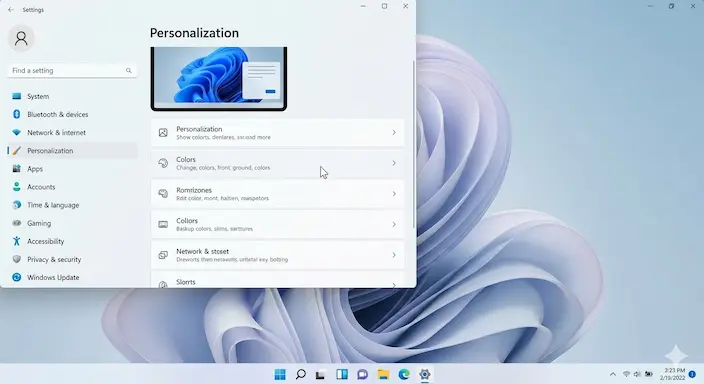Image resolution: width=704 pixels, height=384 pixels.
Task: Click the desktop theme preview thumbnail
Action: (219, 79)
